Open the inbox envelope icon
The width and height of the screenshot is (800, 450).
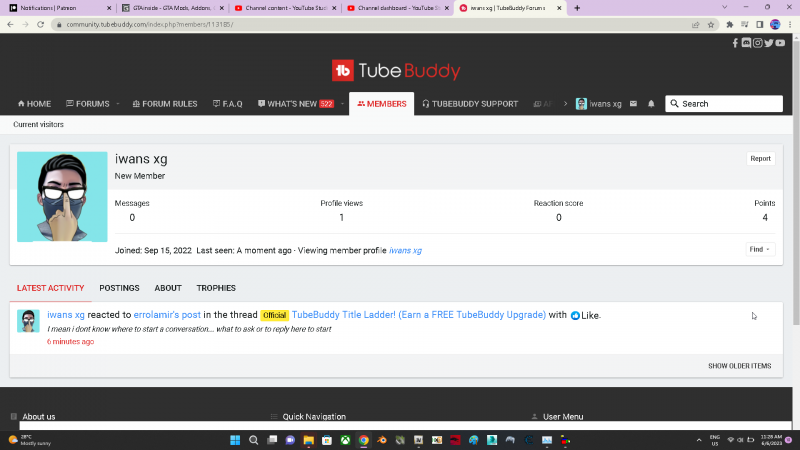coord(633,104)
